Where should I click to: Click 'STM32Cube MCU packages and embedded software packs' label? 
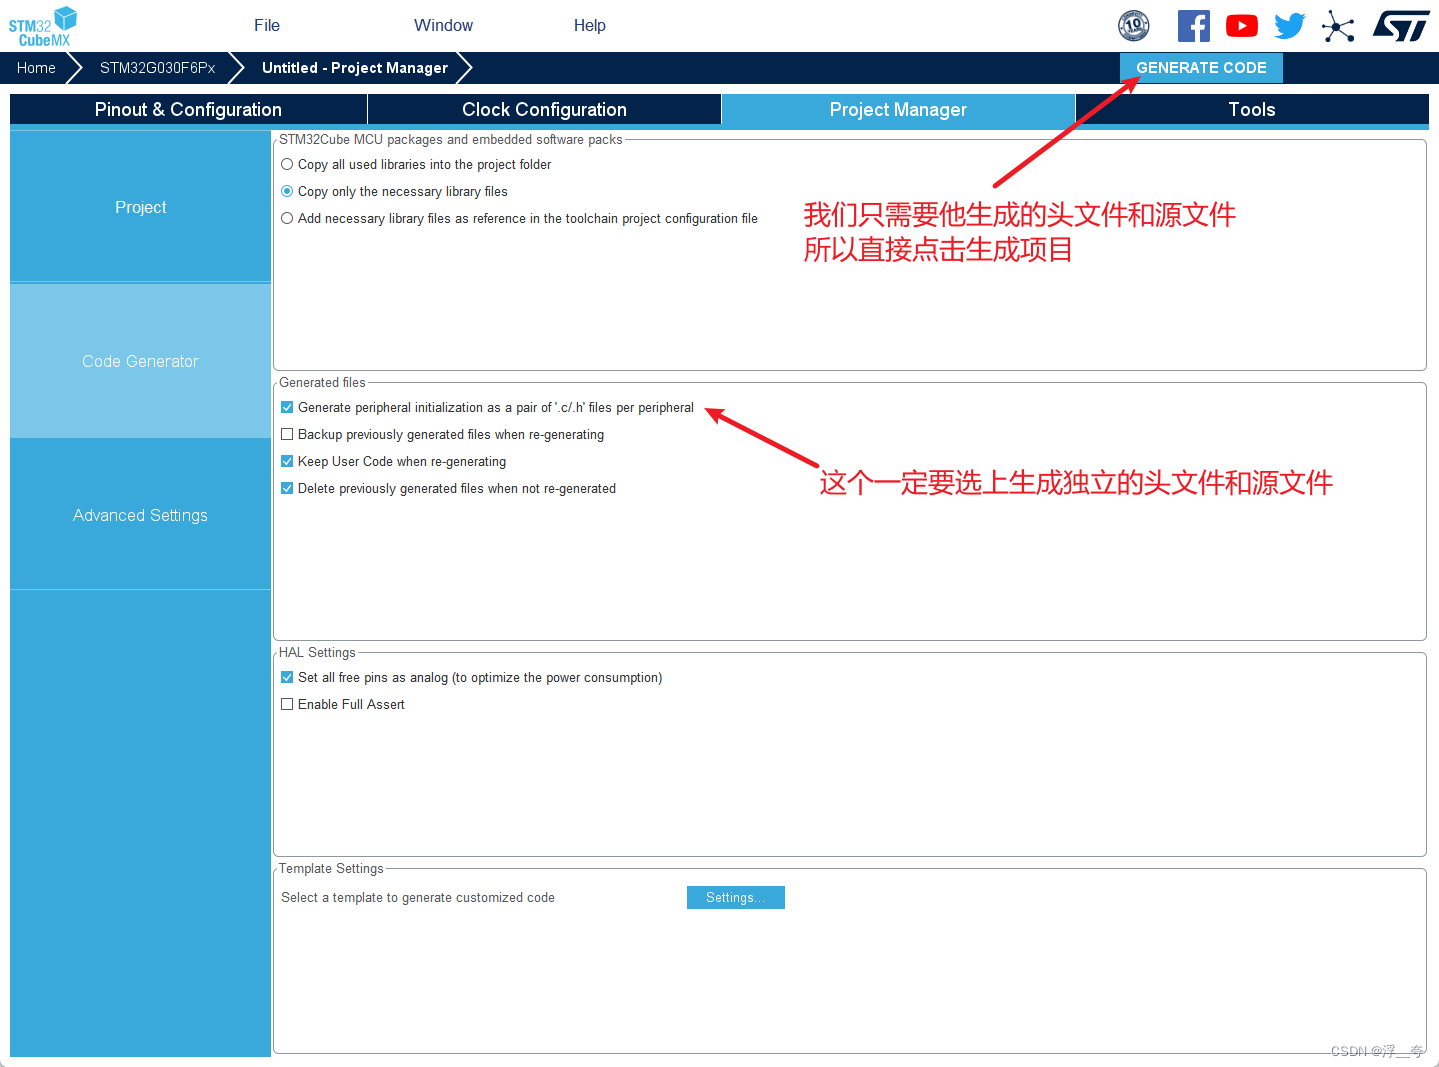coord(451,139)
